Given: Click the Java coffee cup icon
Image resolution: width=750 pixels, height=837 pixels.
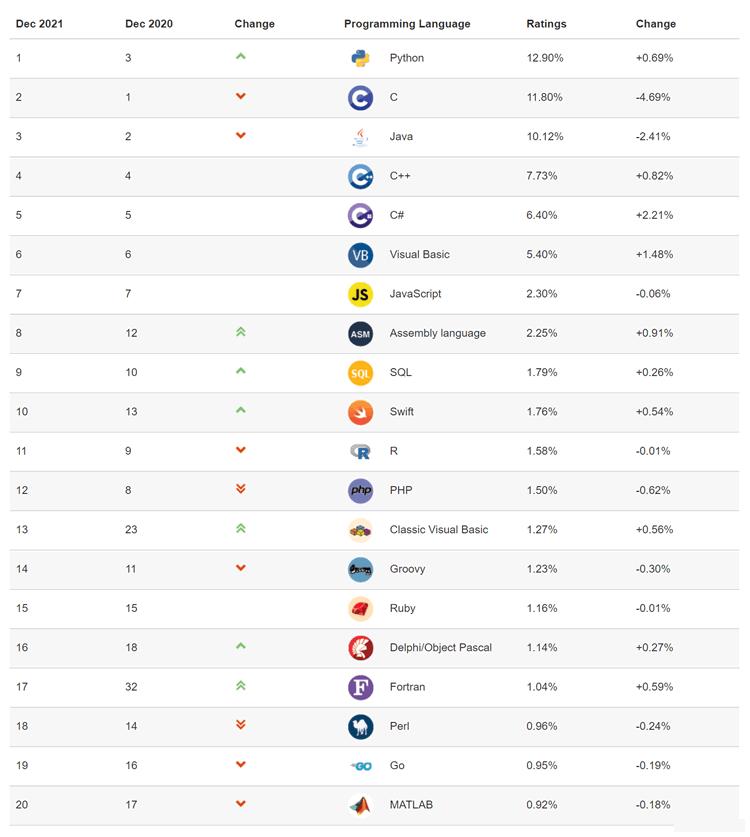Looking at the screenshot, I should click(x=360, y=137).
